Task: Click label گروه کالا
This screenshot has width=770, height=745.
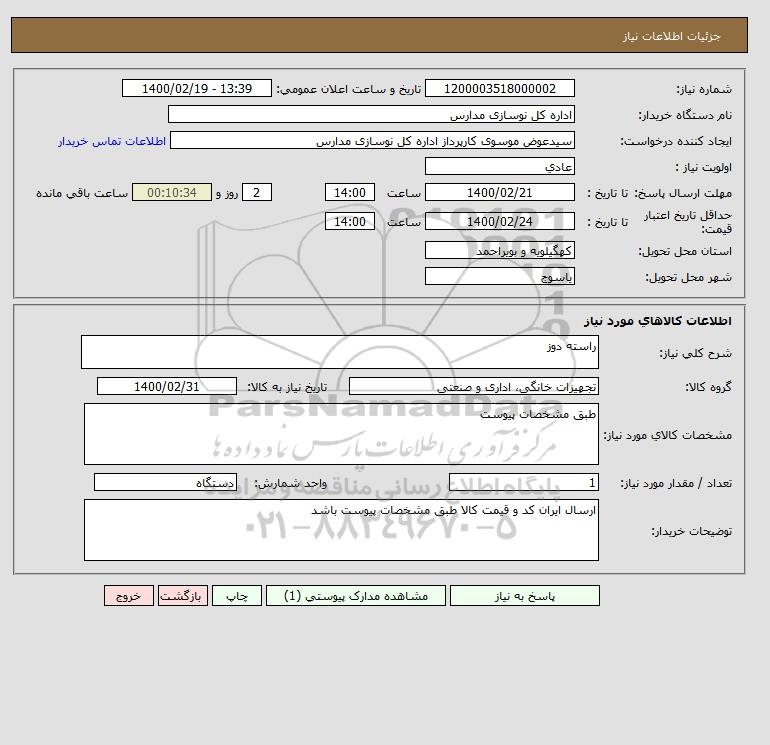Action: click(709, 387)
